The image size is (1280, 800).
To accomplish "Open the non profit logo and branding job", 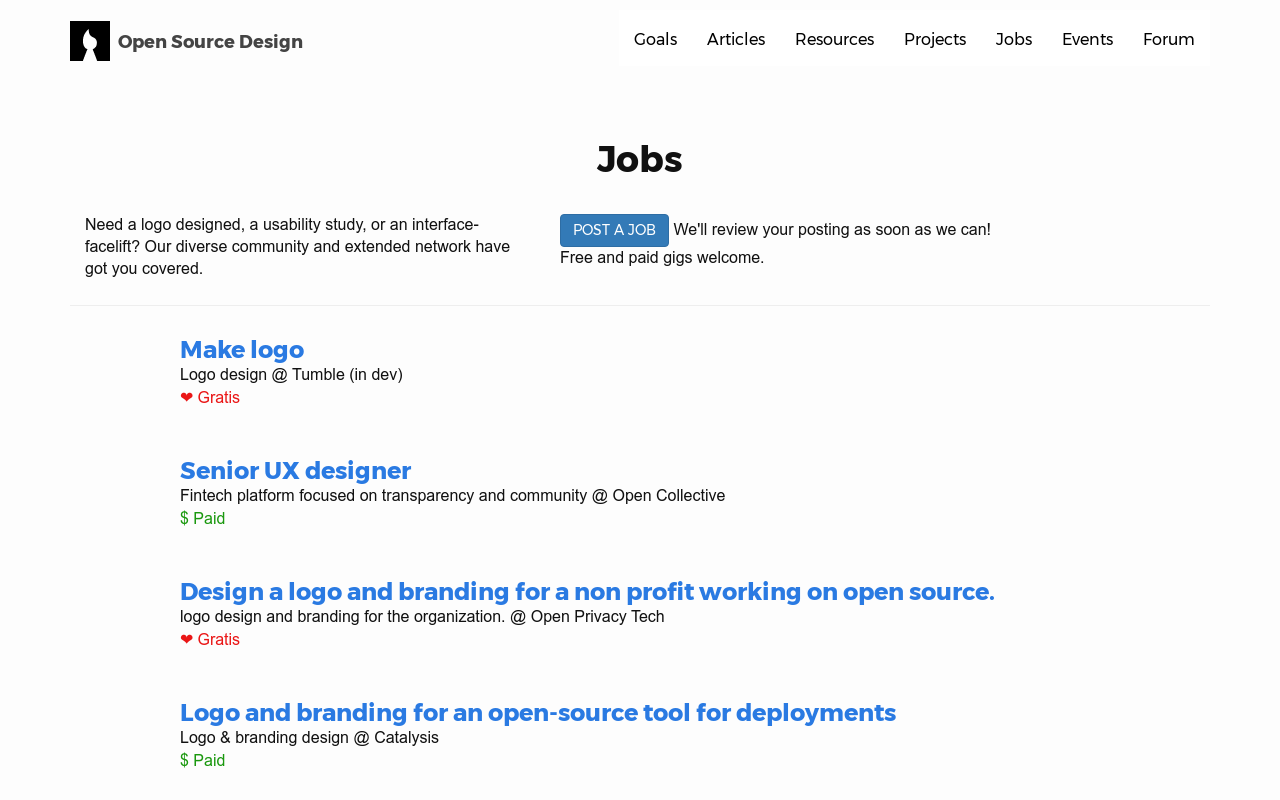I will tap(587, 592).
